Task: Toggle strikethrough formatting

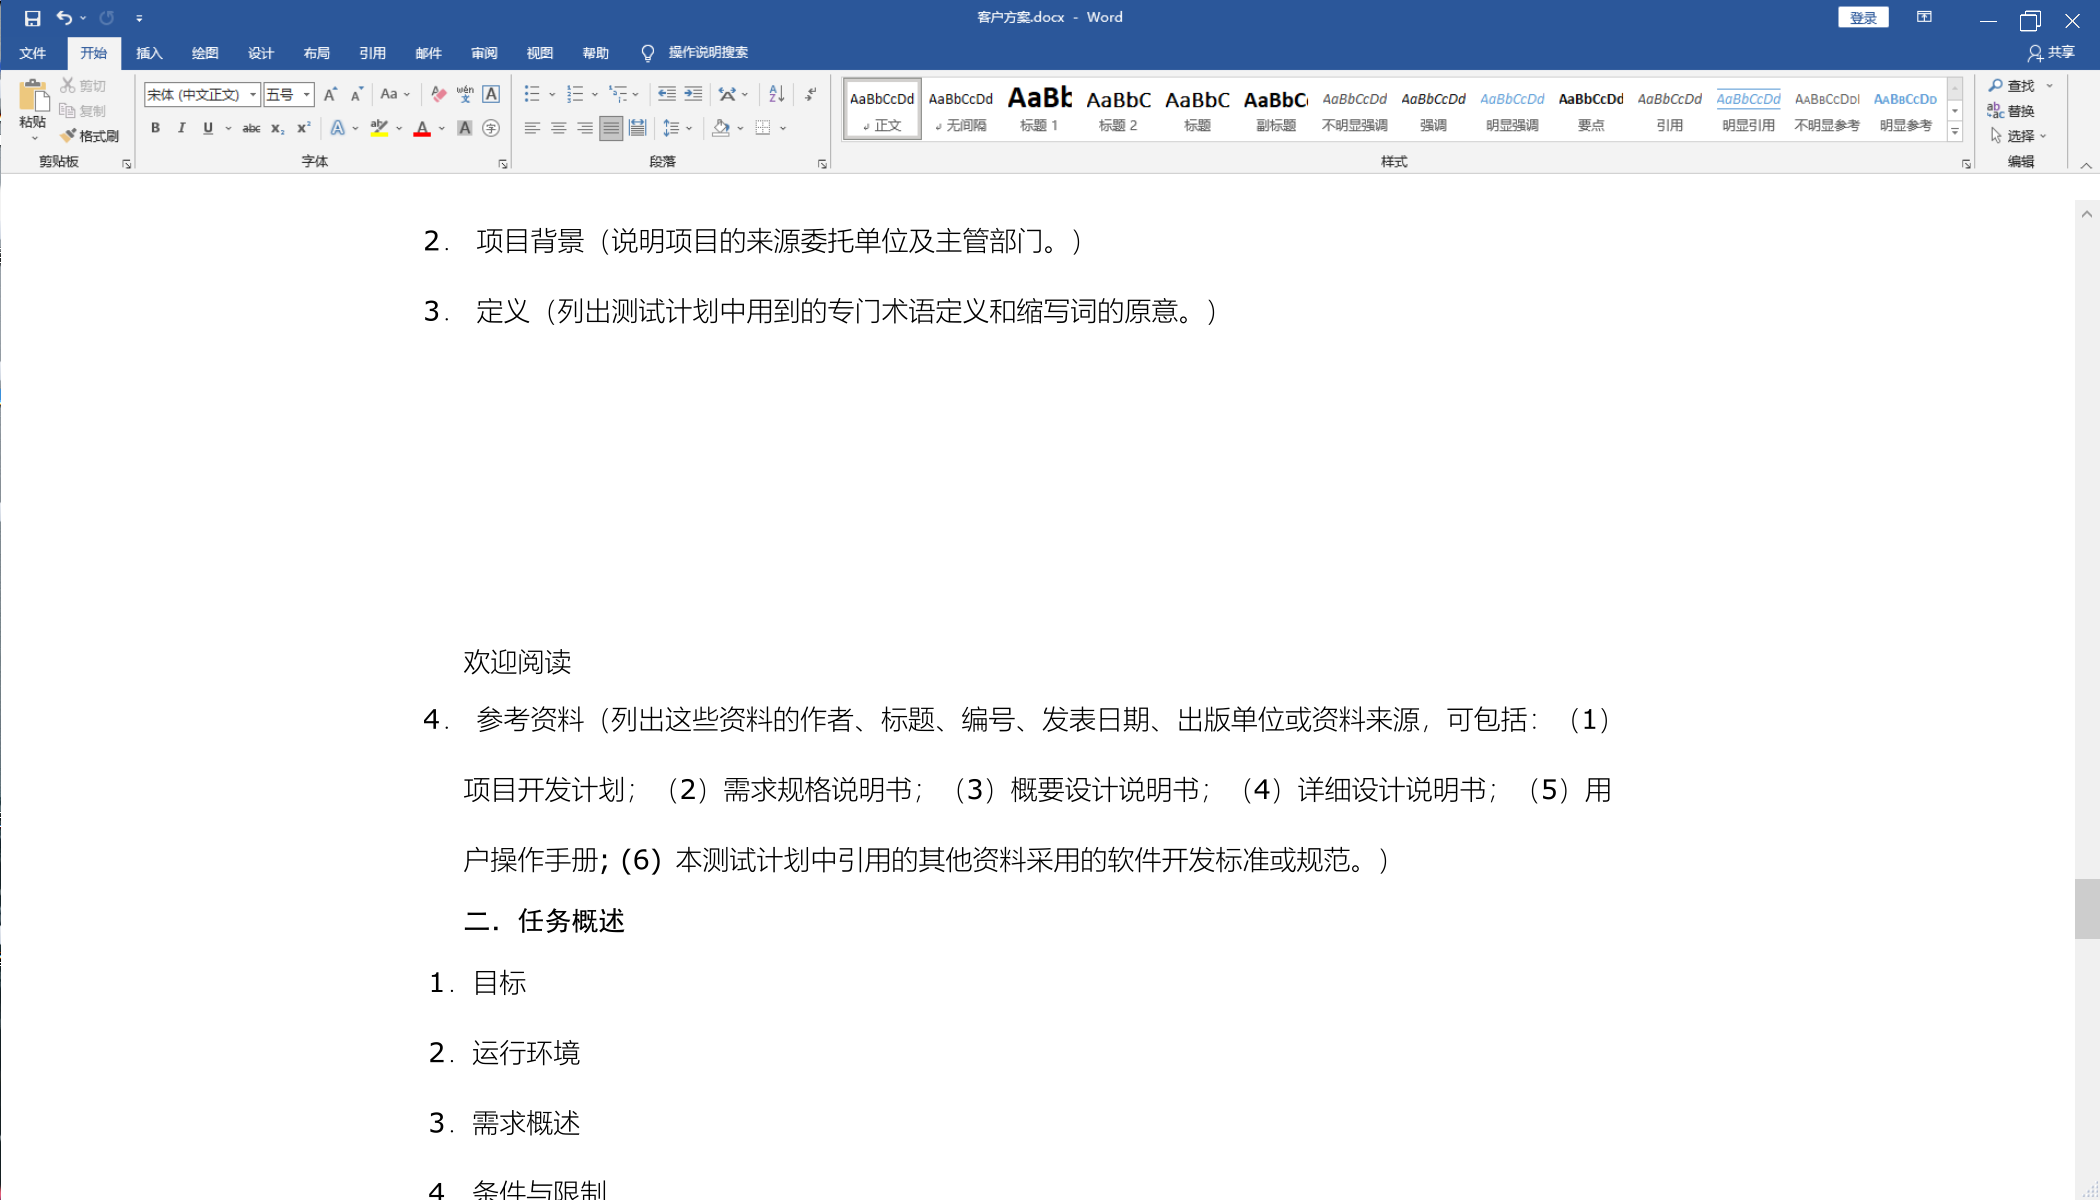Action: 251,128
